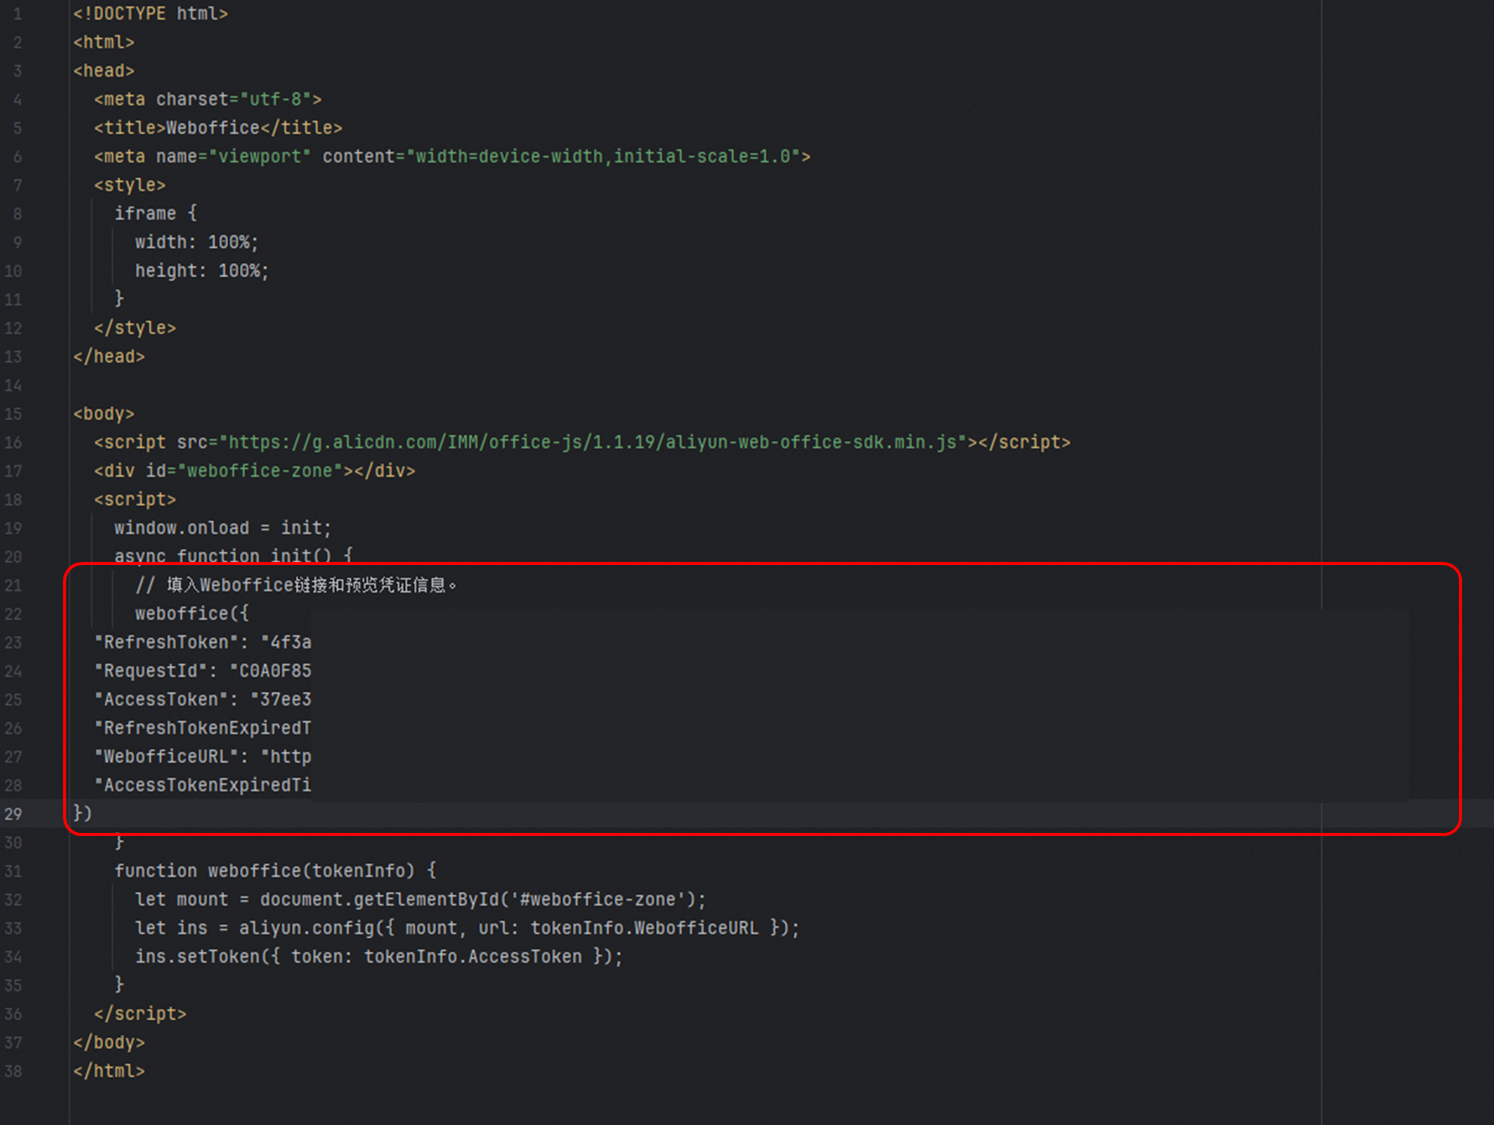Click the opening <head> tag
Image resolution: width=1494 pixels, height=1125 pixels.
click(x=104, y=71)
